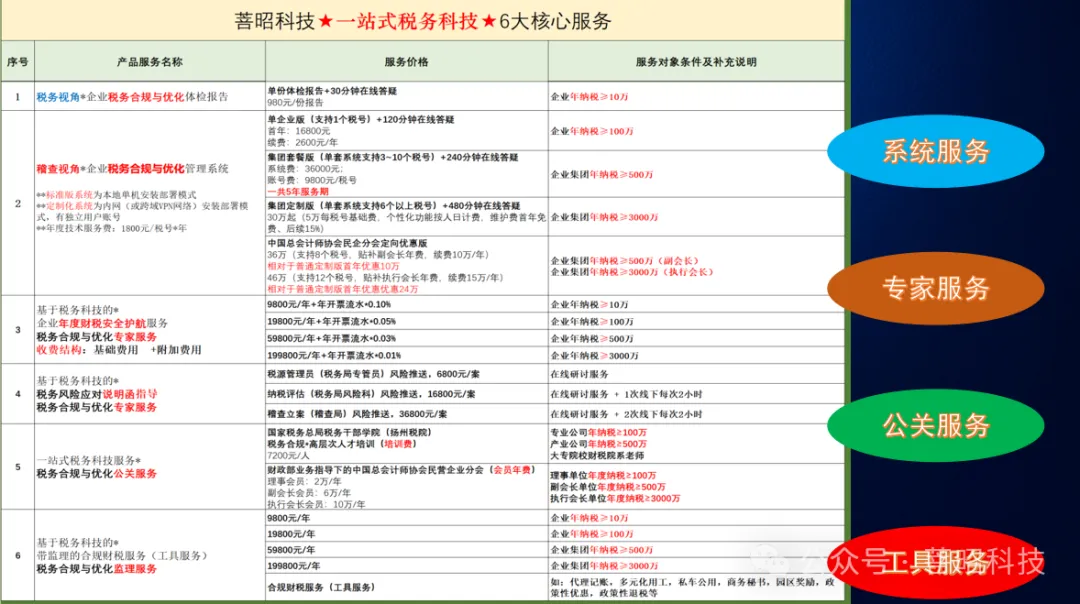This screenshot has height=604, width=1080.
Task: Click the 单份体检报告+30分钟在线答疑 price cell
Action: (406, 96)
